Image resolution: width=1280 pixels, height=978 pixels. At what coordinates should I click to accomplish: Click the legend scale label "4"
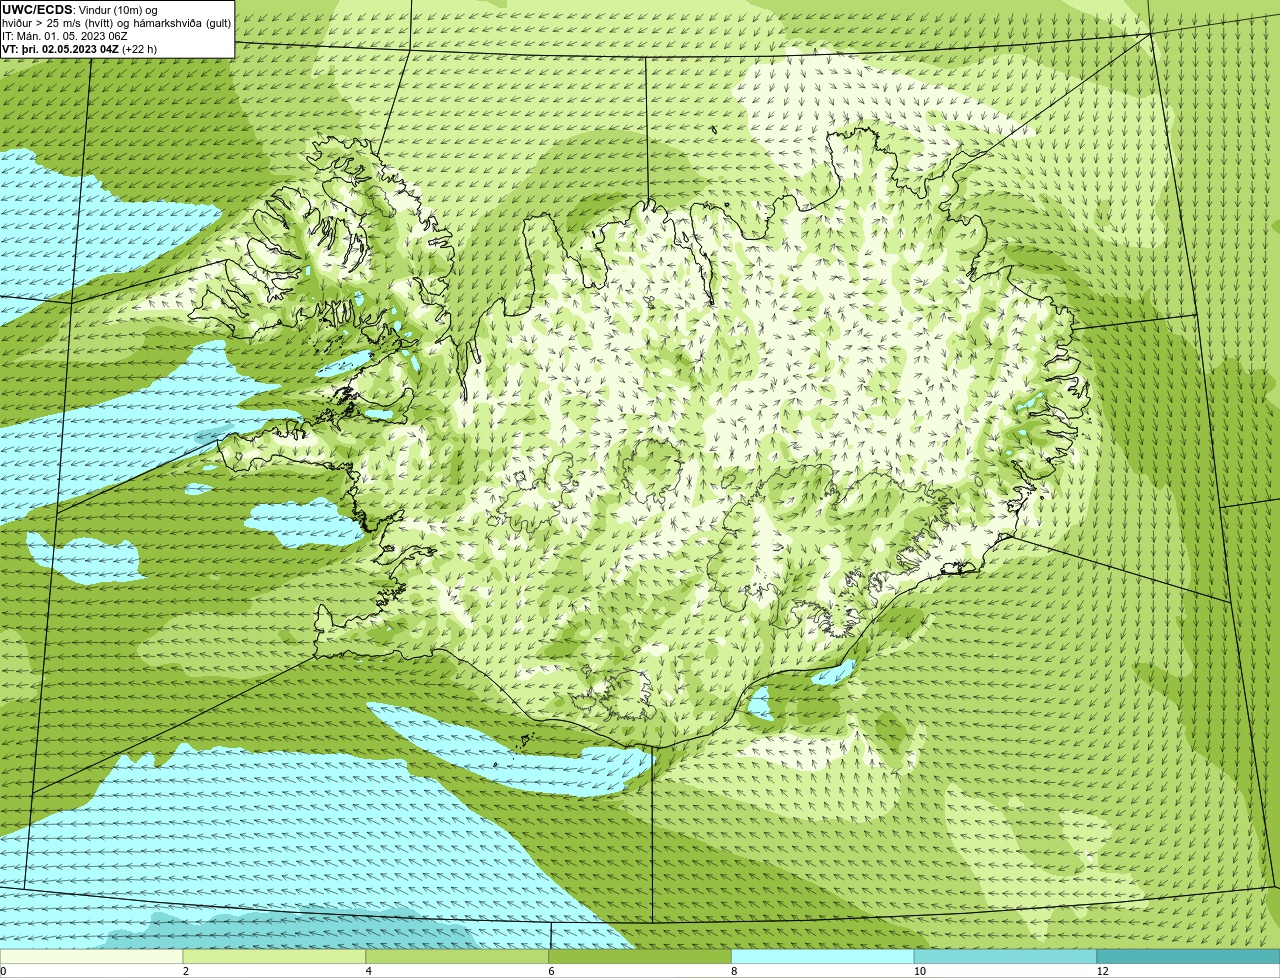click(368, 971)
